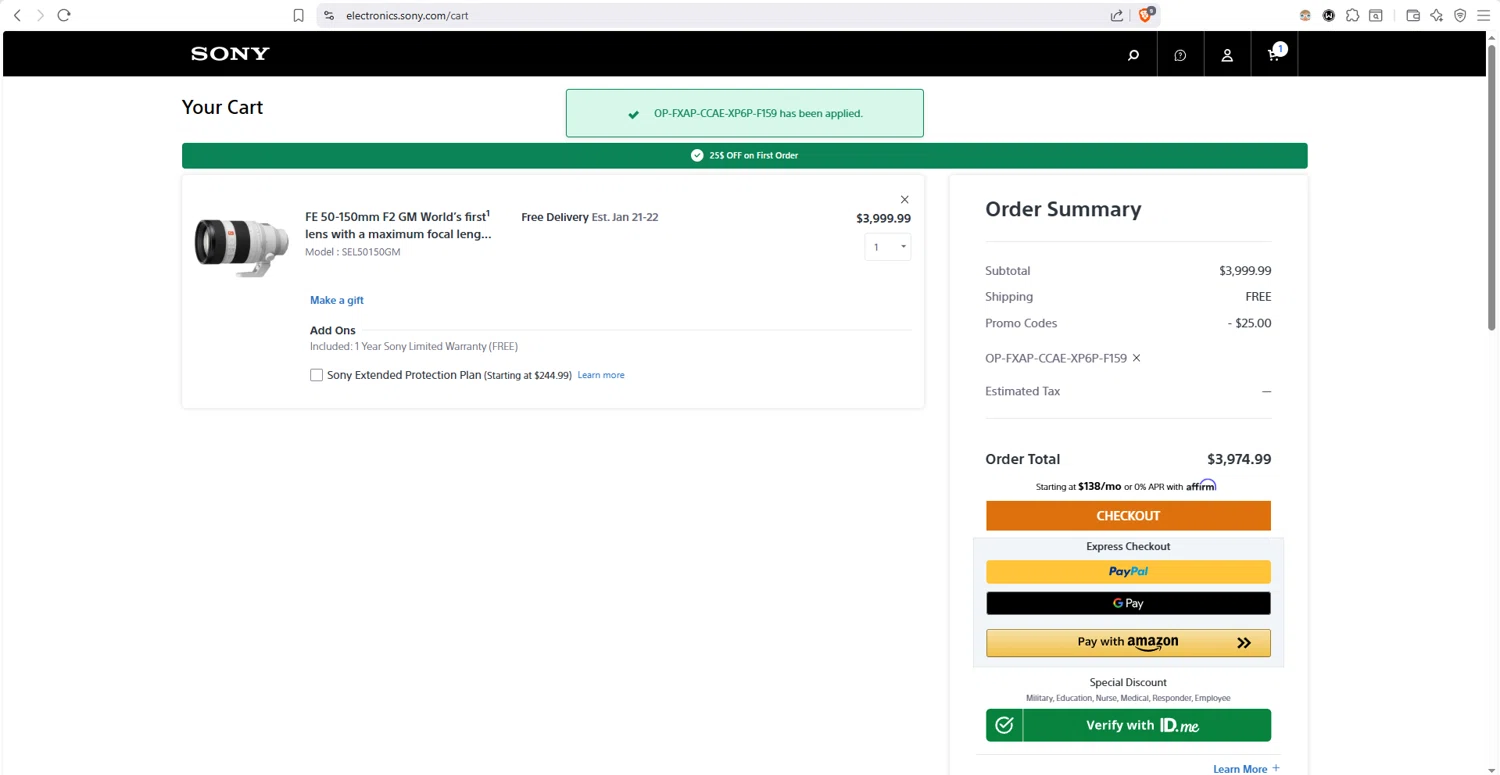The image size is (1500, 775).
Task: Enable Sony Extended Protection Plan checkbox
Action: [x=316, y=375]
